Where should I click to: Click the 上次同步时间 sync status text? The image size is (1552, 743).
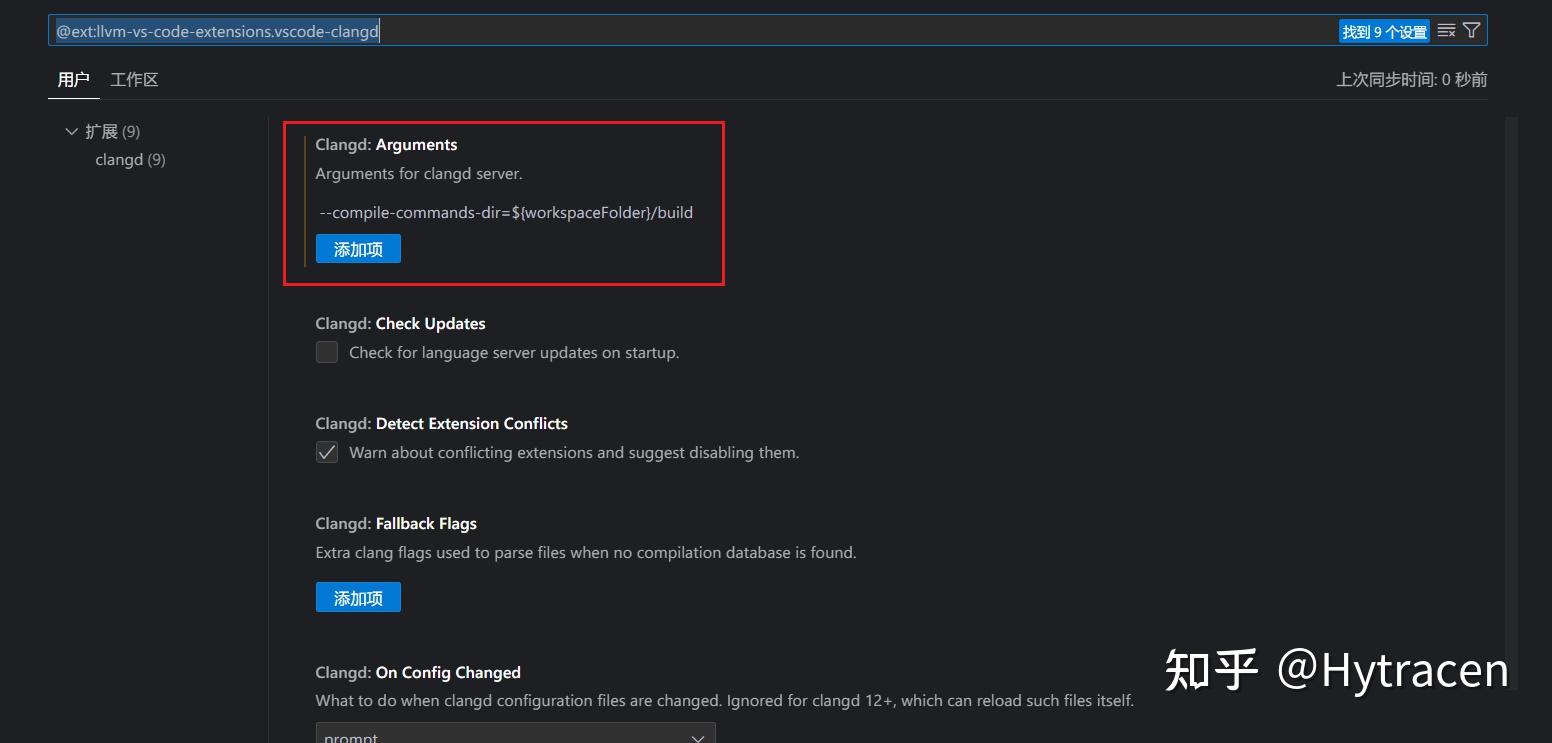pos(1411,80)
